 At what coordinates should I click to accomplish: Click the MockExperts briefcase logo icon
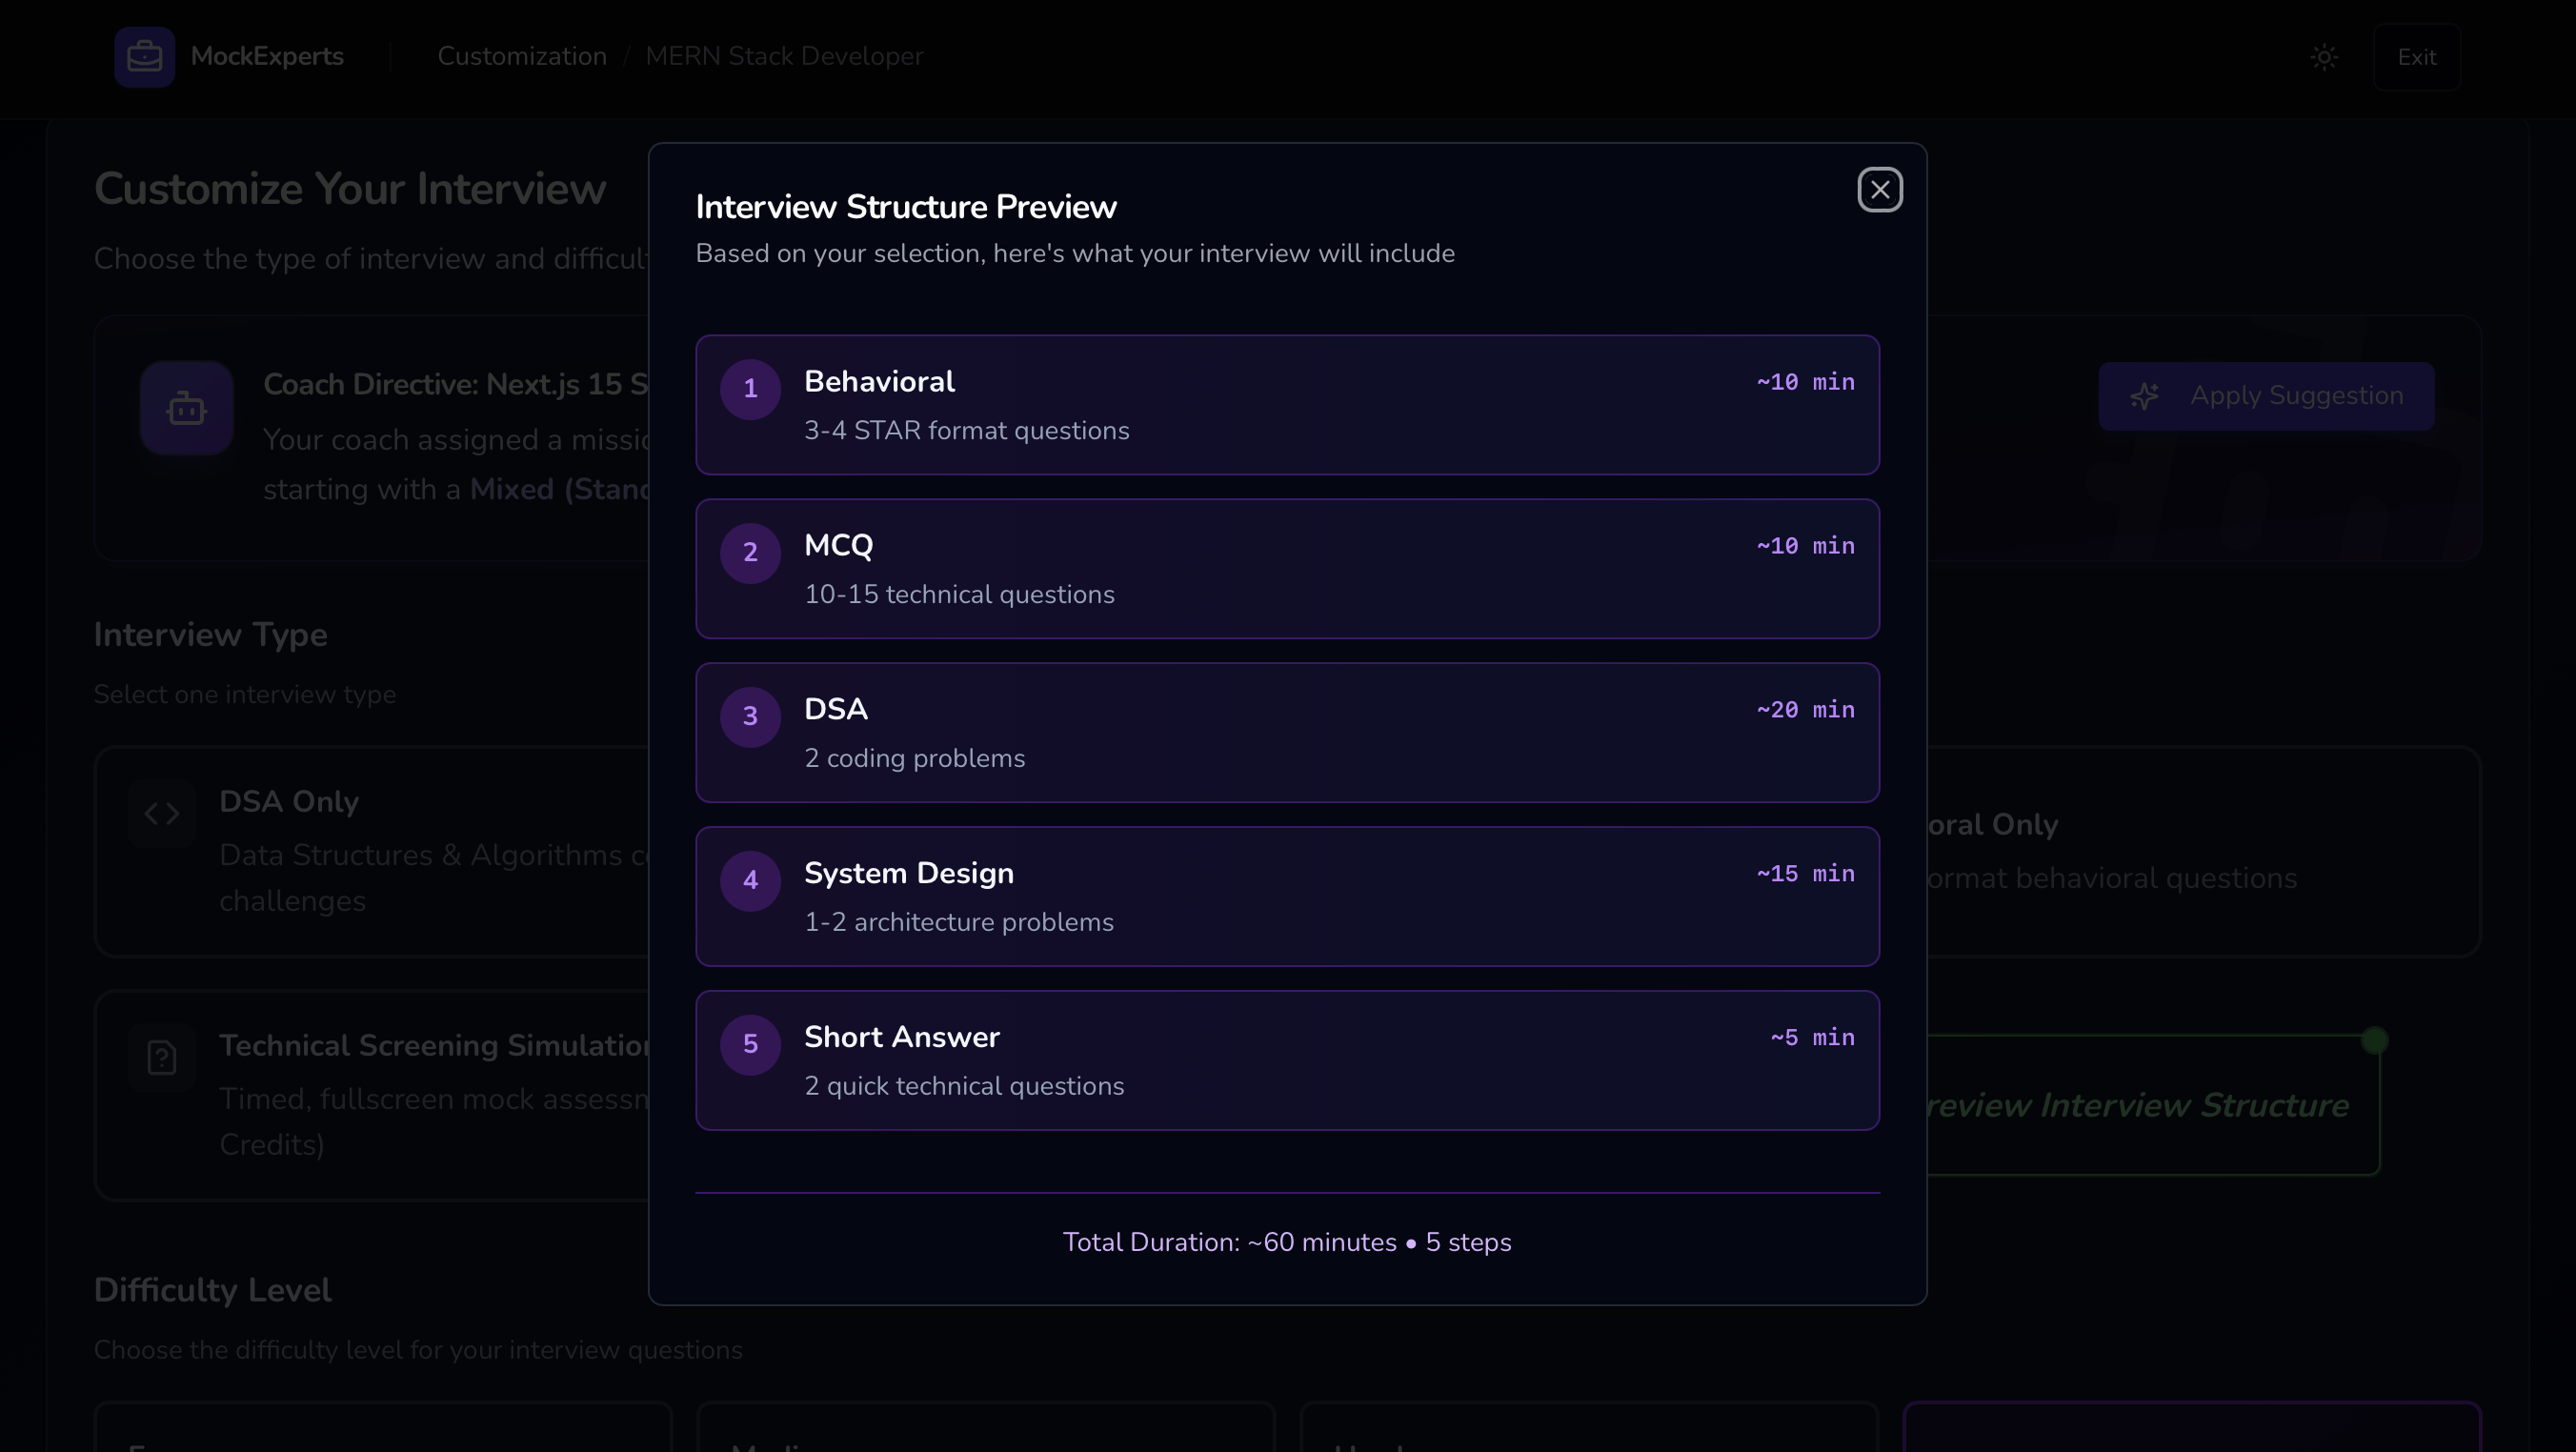pos(144,57)
